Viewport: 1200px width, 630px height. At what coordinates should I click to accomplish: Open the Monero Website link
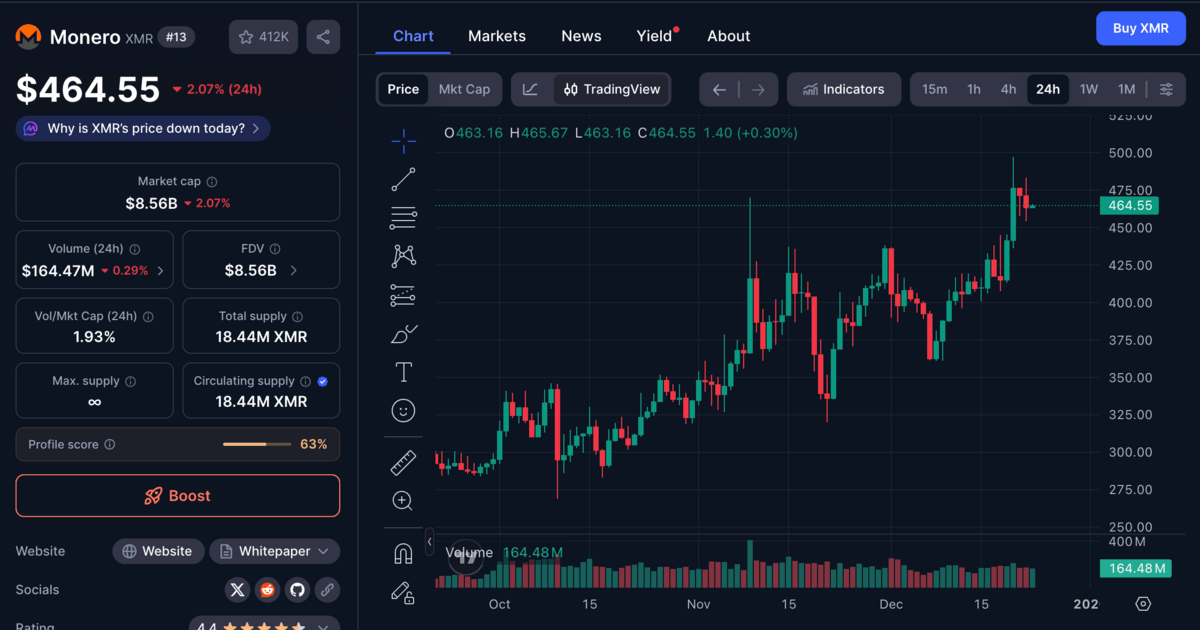pyautogui.click(x=158, y=551)
